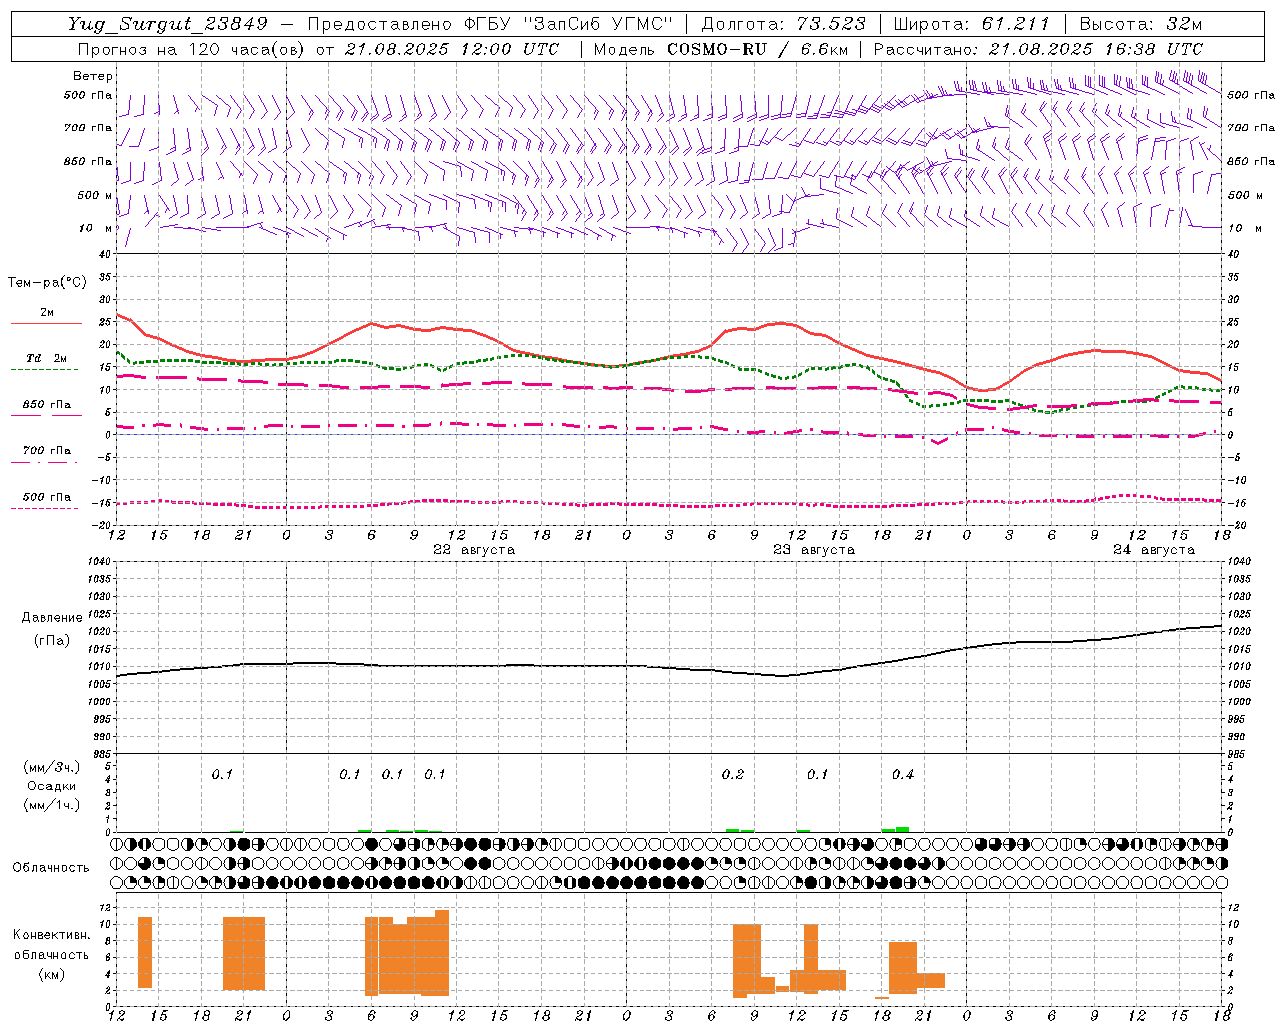This screenshot has width=1280, height=1024.
Task: Click the 23 августа date label
Action: click(x=814, y=550)
